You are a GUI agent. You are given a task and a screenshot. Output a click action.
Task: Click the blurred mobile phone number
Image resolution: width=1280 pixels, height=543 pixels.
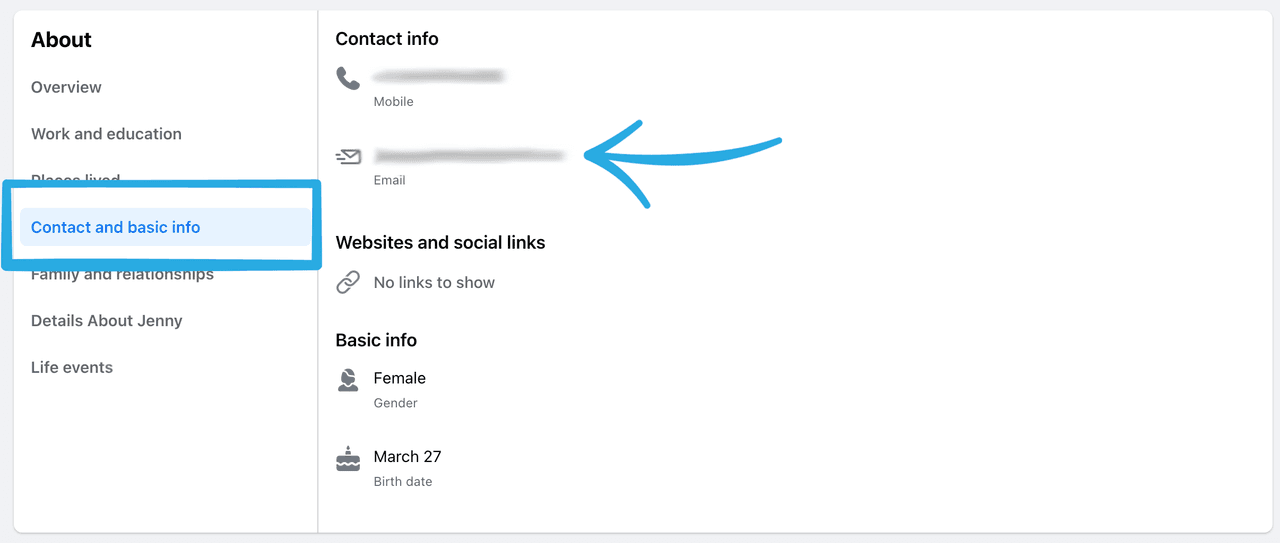coord(438,76)
